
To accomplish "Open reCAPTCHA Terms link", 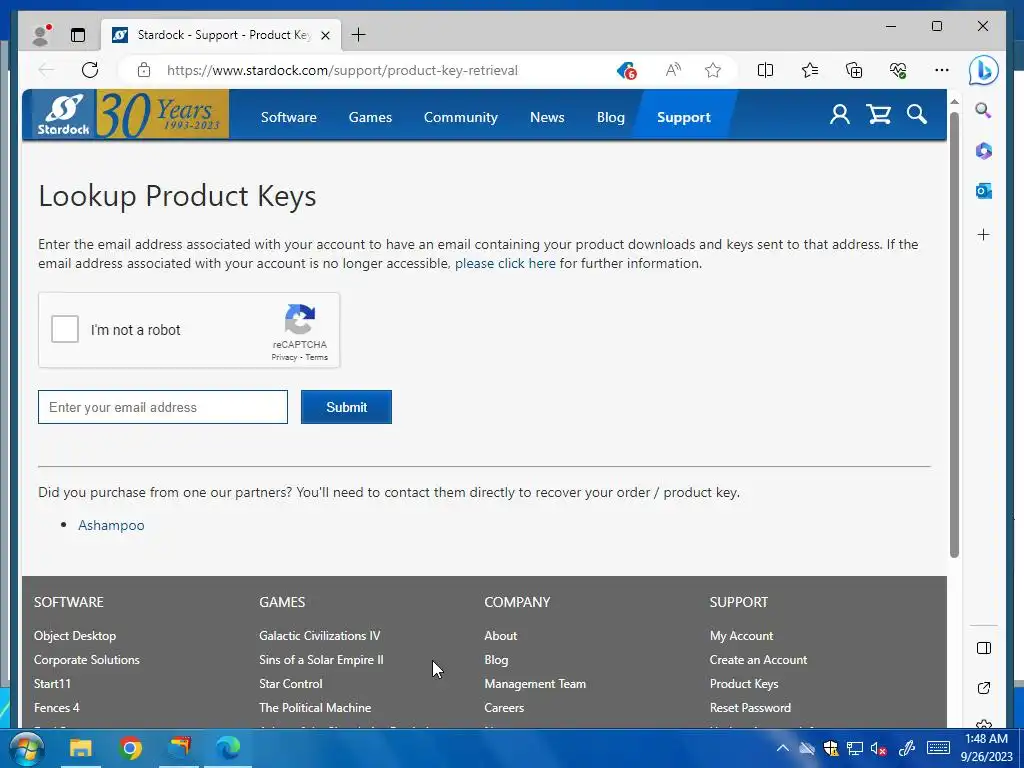I will (317, 357).
